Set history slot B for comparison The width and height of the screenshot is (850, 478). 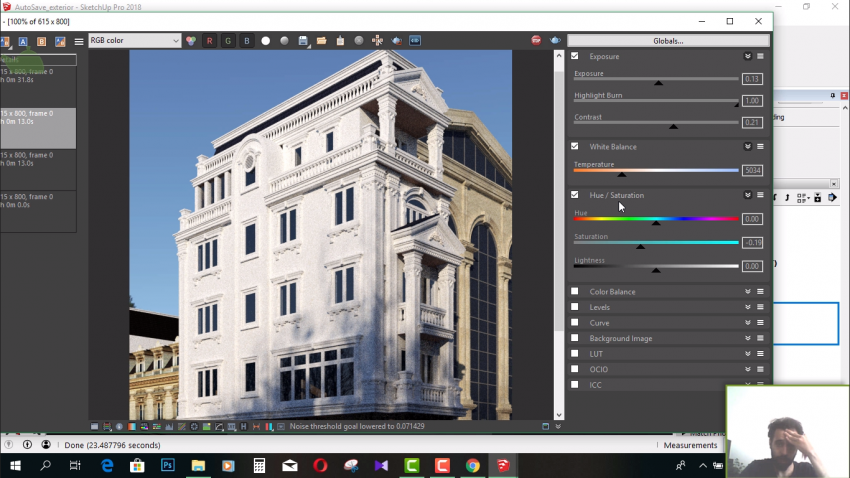click(41, 42)
